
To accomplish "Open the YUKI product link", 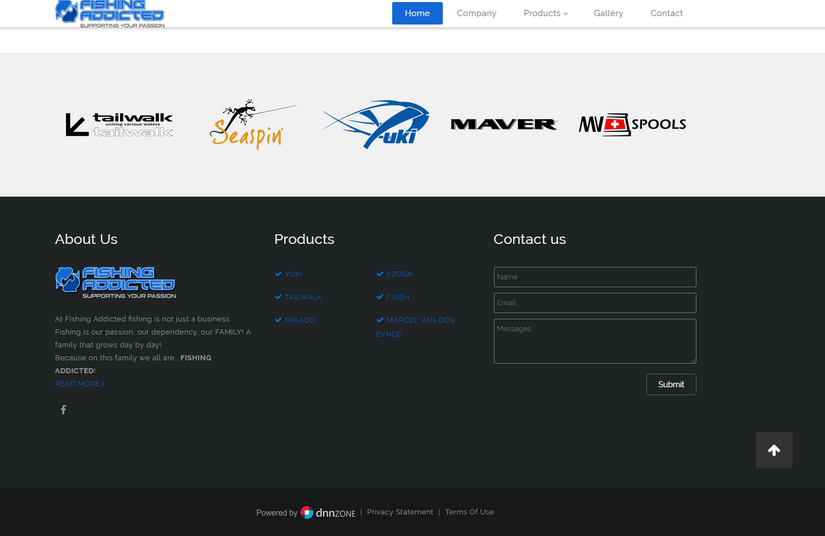I will pos(293,274).
